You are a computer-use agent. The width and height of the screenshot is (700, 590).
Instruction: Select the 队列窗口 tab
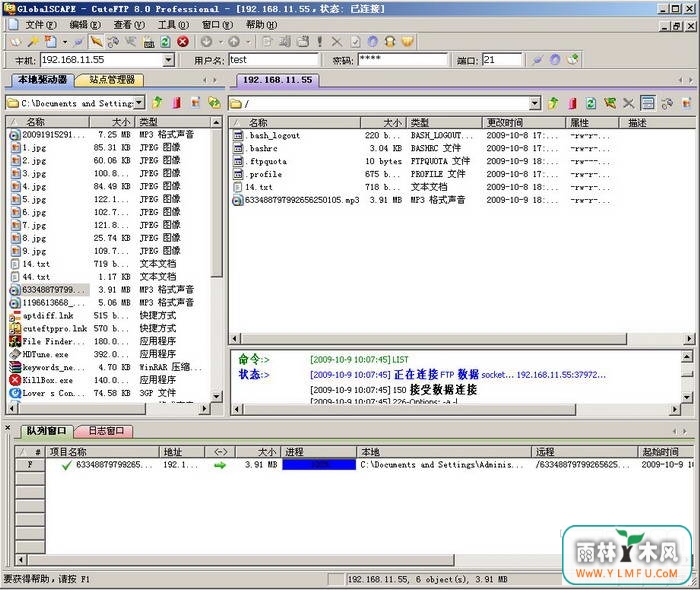point(46,431)
